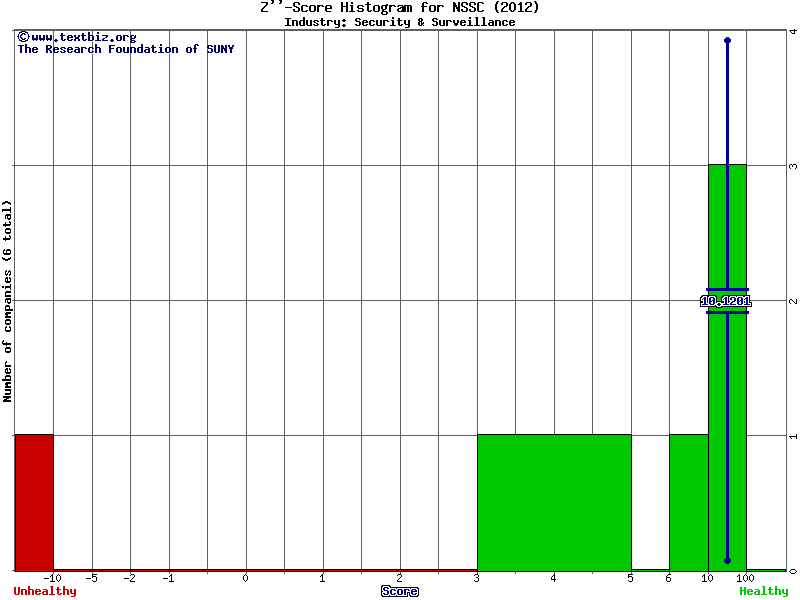Click the x-axis tick label -5
Image resolution: width=800 pixels, height=600 pixels.
[91, 579]
